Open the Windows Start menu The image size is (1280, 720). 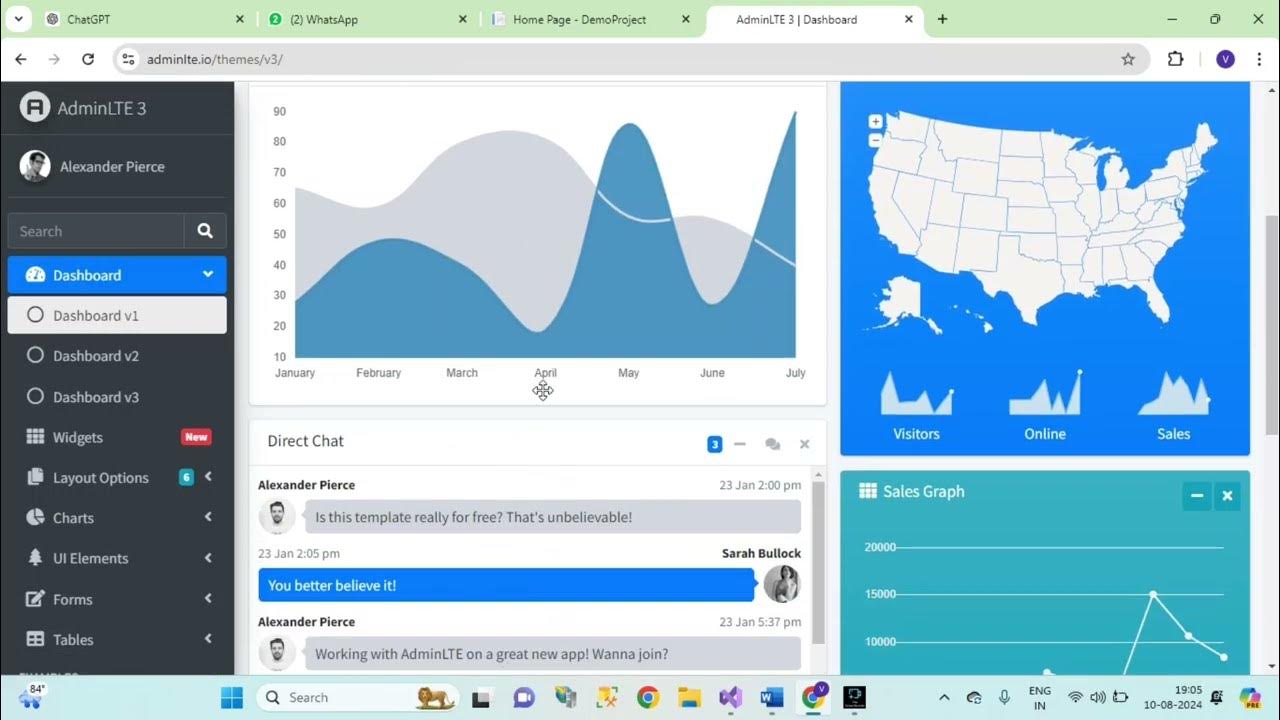(231, 697)
